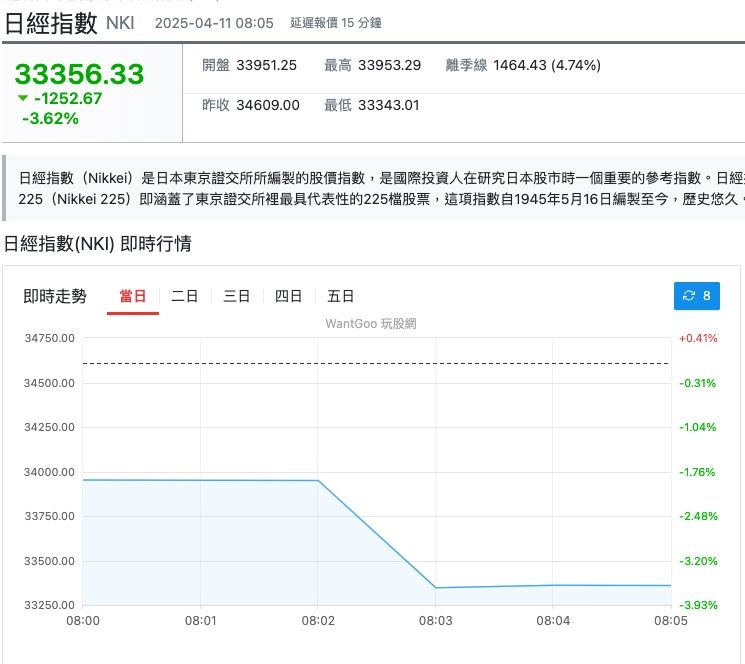The image size is (745, 664).
Task: Open the 三日 chart tab
Action: (237, 296)
